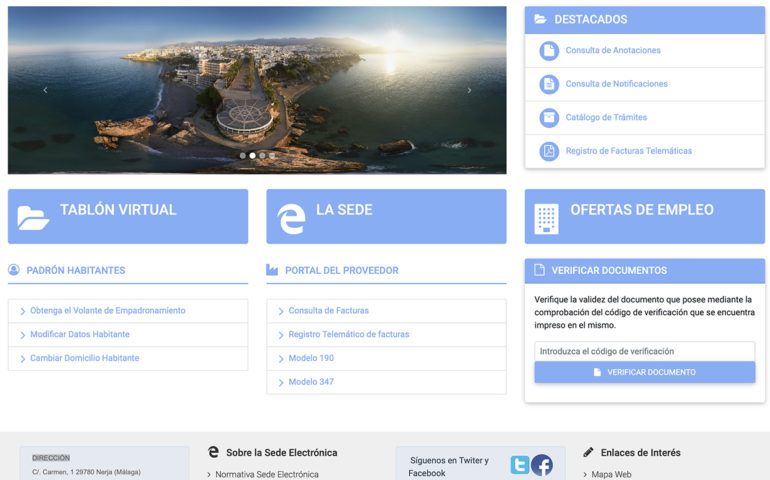Select the third carousel indicator dot
The width and height of the screenshot is (770, 480).
262,155
